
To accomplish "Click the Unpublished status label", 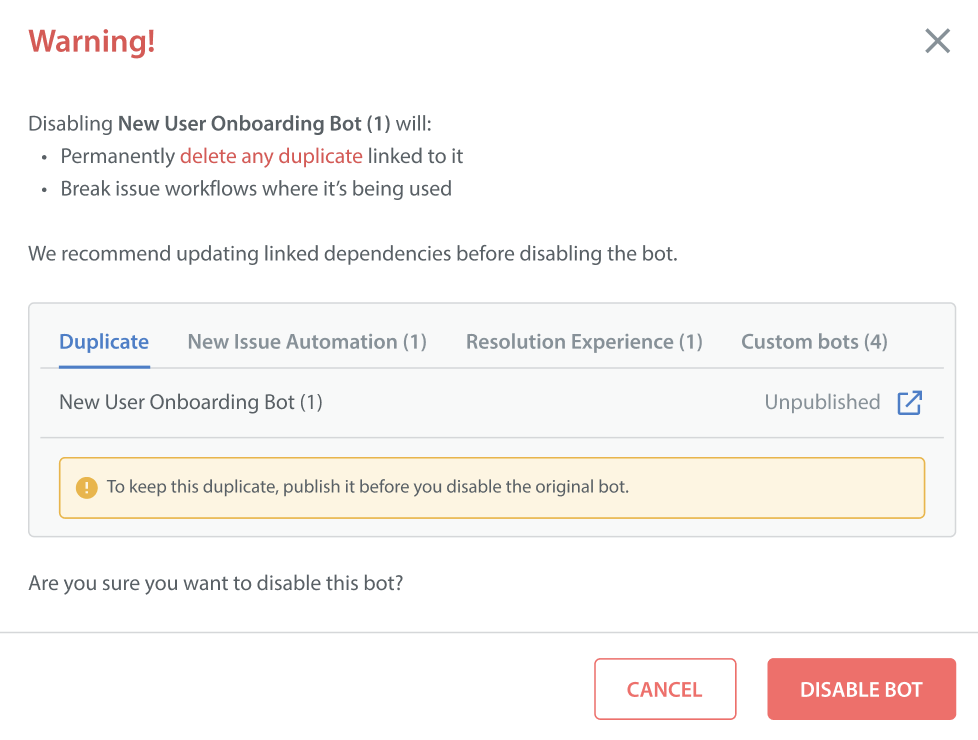I will point(822,402).
